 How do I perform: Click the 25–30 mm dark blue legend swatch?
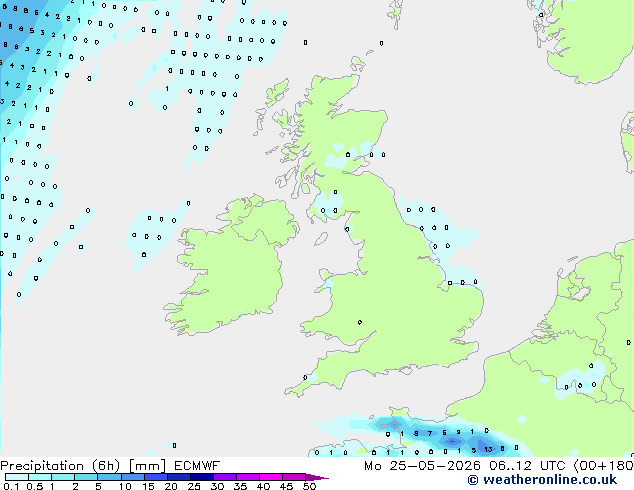coord(202,477)
